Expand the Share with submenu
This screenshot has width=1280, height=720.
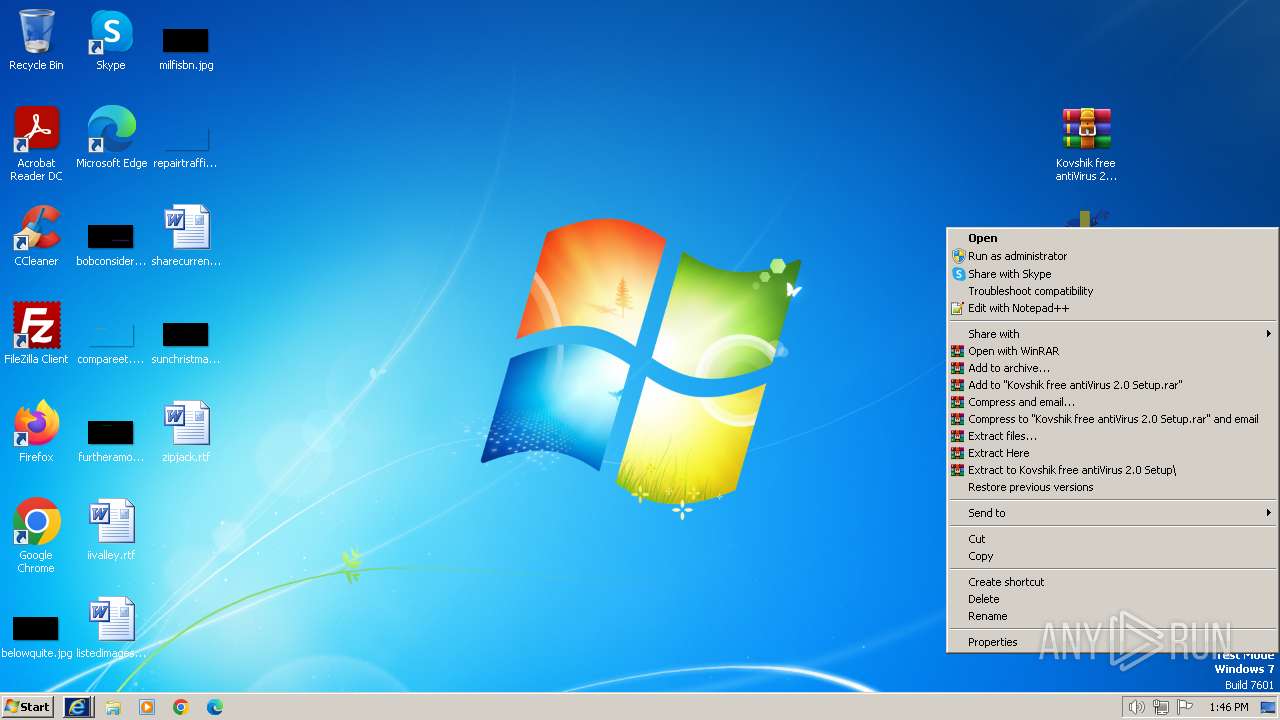point(1112,334)
